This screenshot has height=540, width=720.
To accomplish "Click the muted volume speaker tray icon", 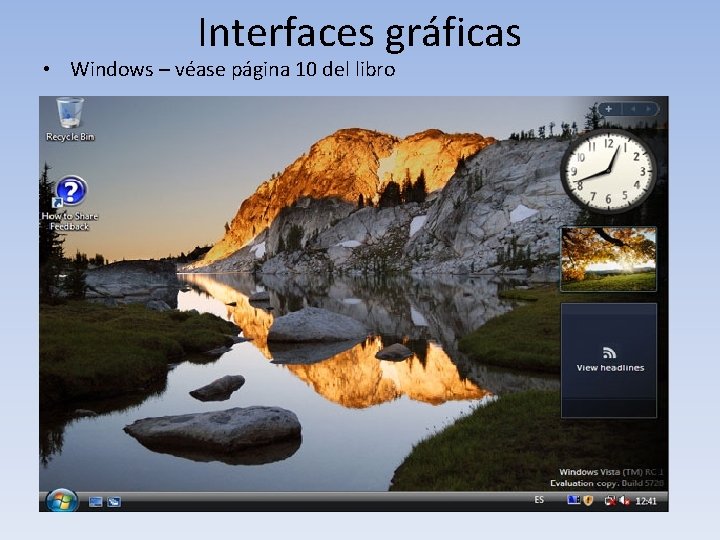I will click(x=624, y=501).
